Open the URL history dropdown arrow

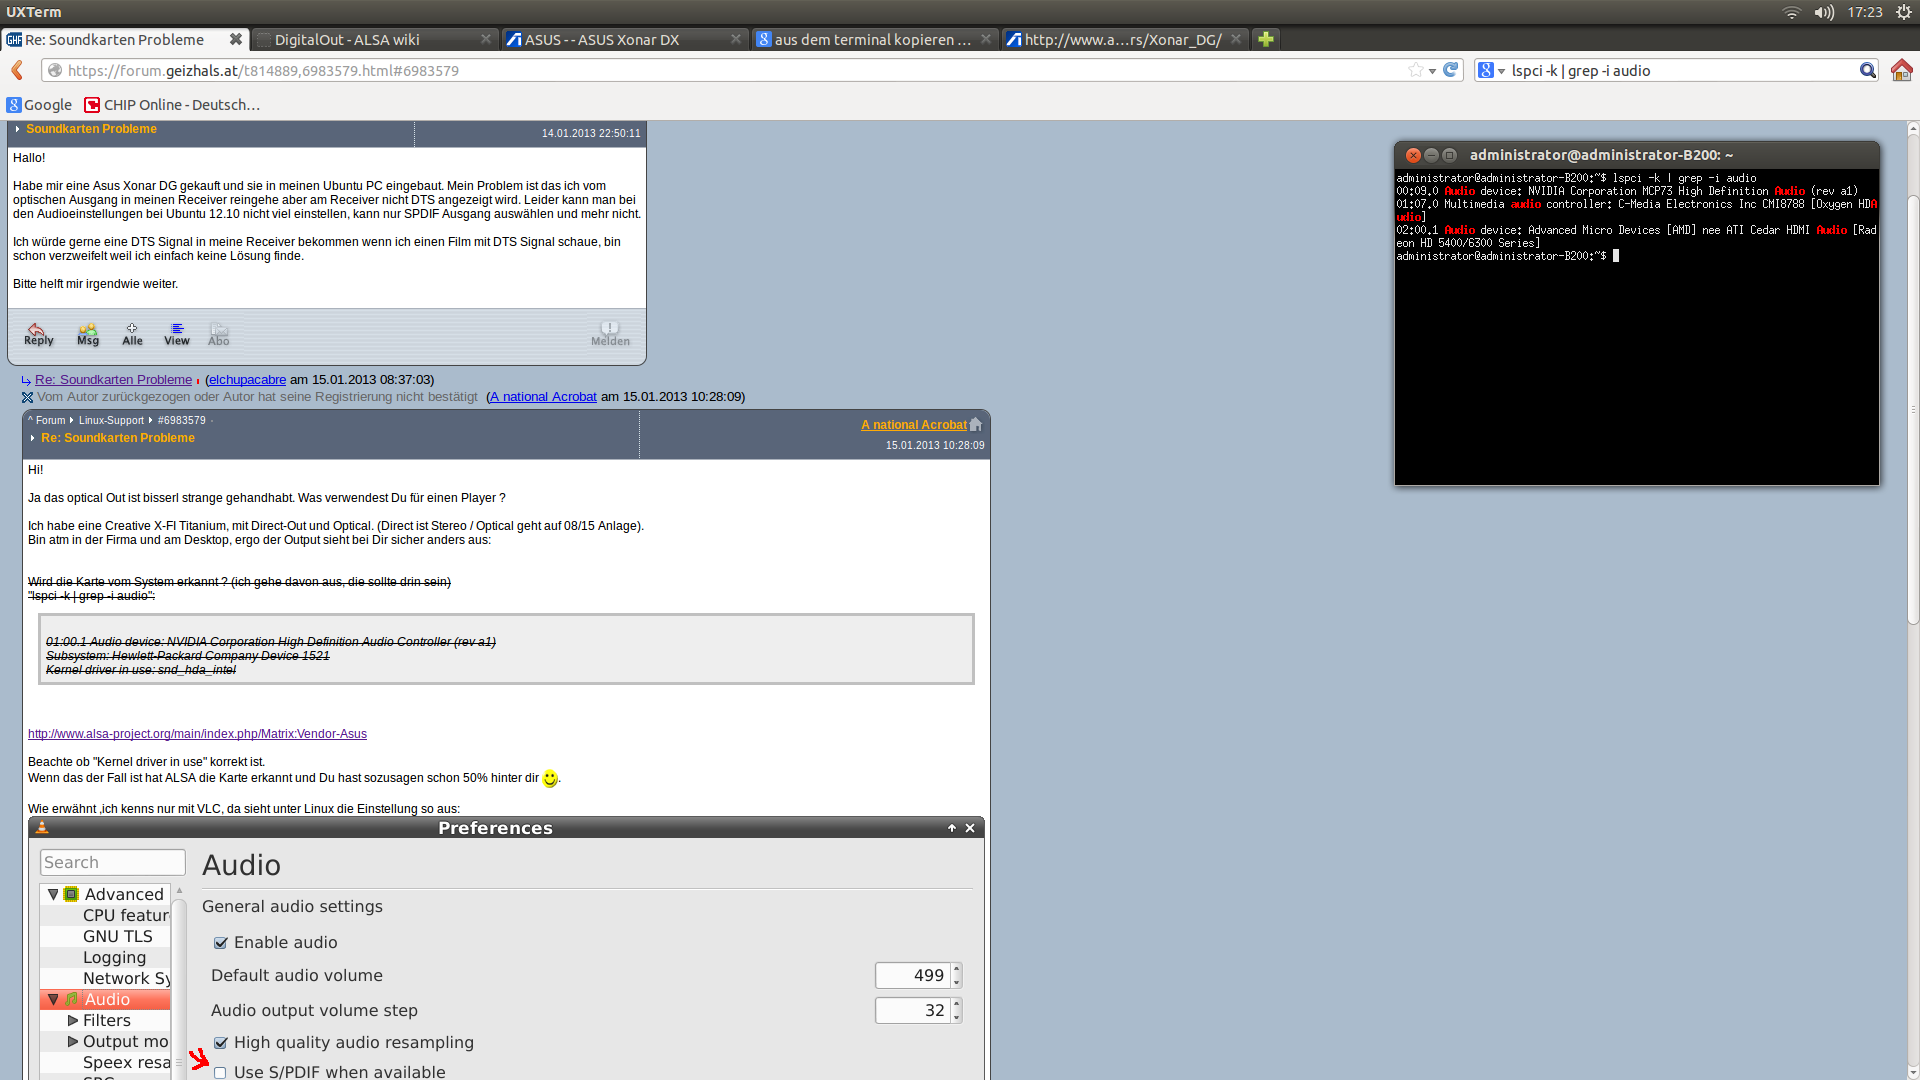1433,71
